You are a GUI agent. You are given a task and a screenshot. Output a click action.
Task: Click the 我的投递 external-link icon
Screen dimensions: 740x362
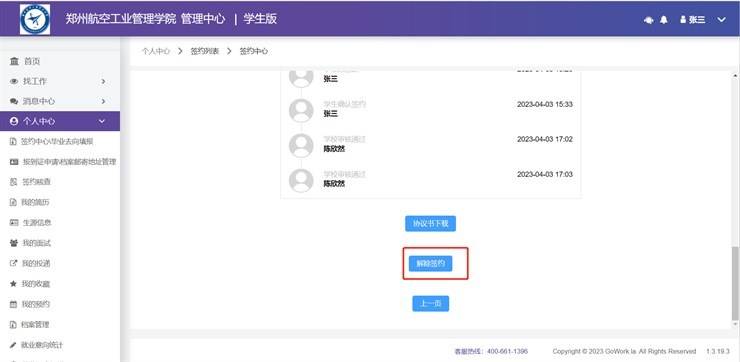pyautogui.click(x=13, y=263)
